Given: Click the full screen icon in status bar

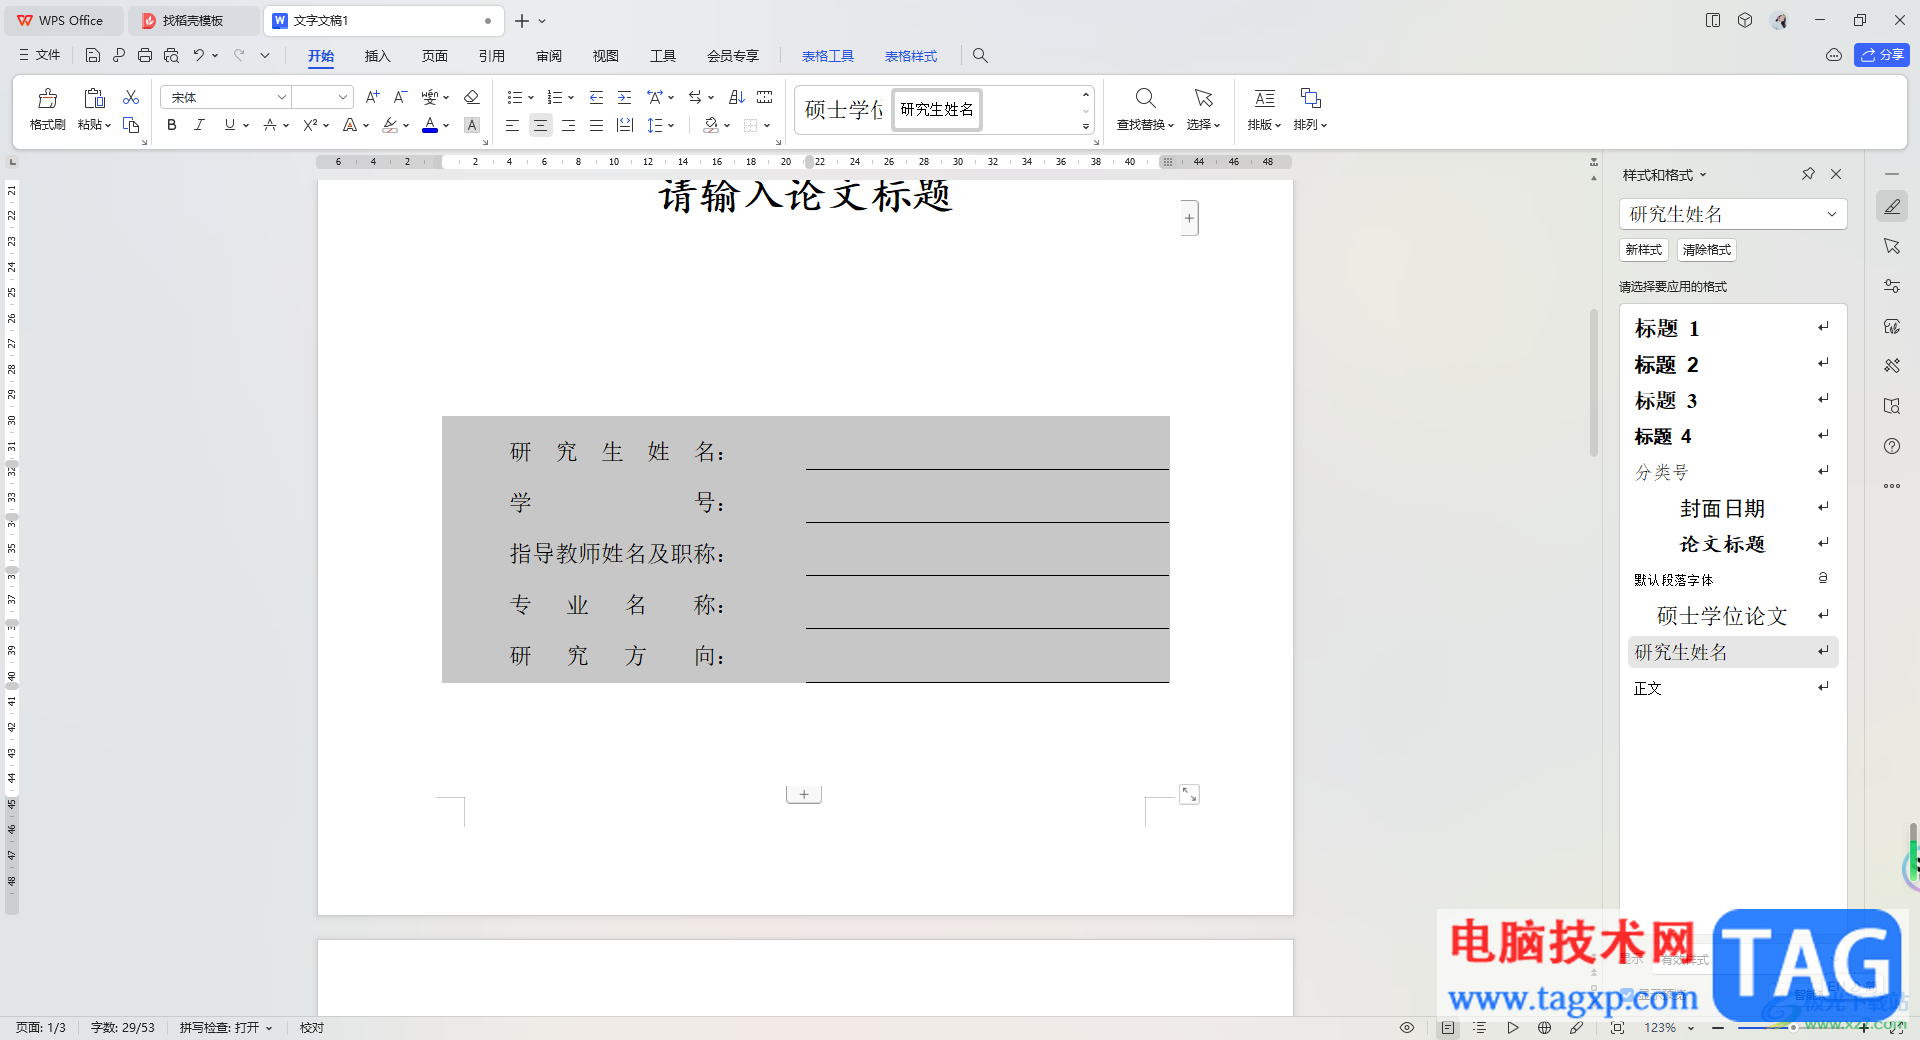Looking at the screenshot, I should (x=1617, y=1028).
